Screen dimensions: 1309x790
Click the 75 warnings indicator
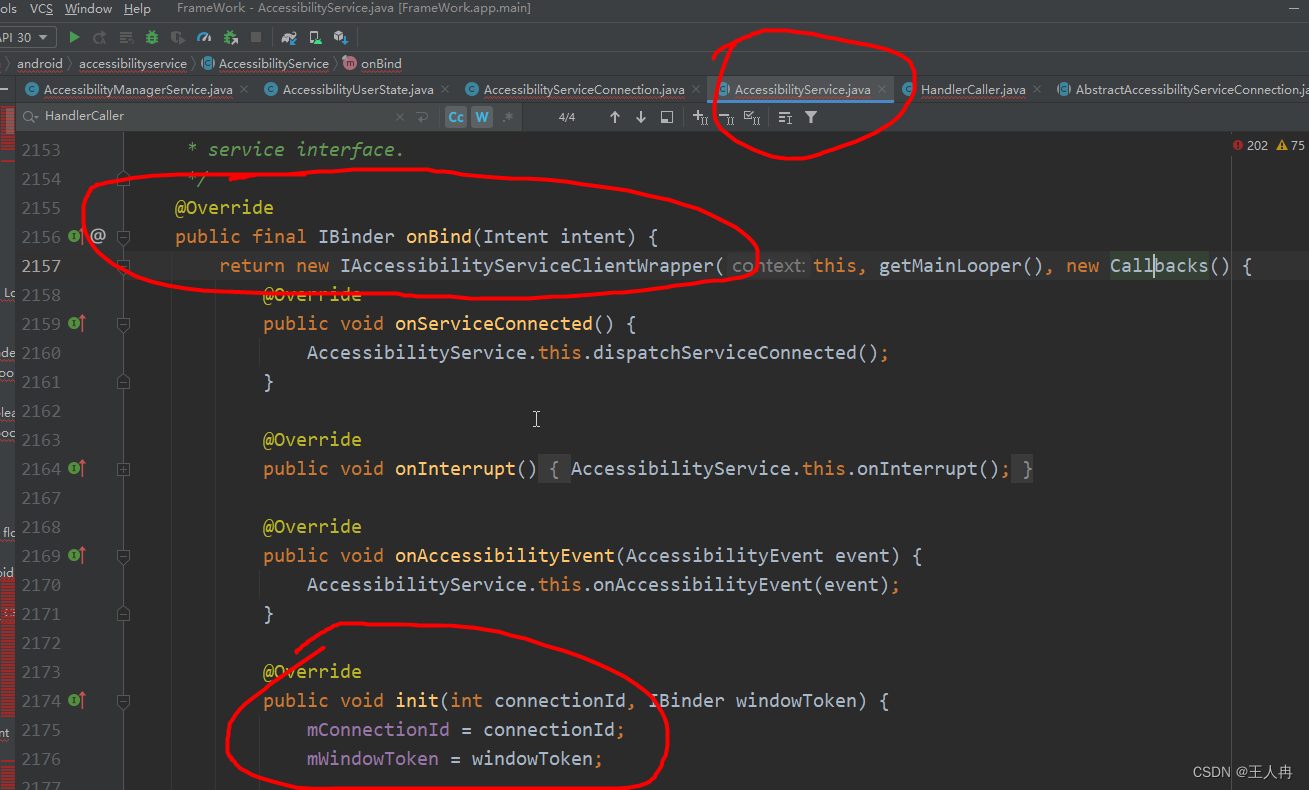[x=1291, y=146]
